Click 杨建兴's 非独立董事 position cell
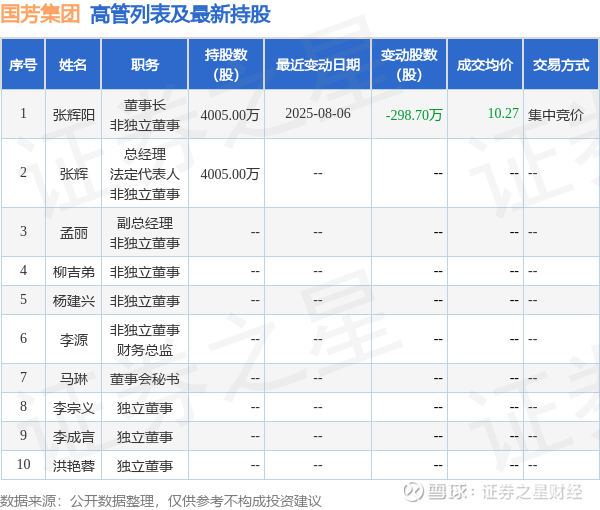 pyautogui.click(x=145, y=301)
